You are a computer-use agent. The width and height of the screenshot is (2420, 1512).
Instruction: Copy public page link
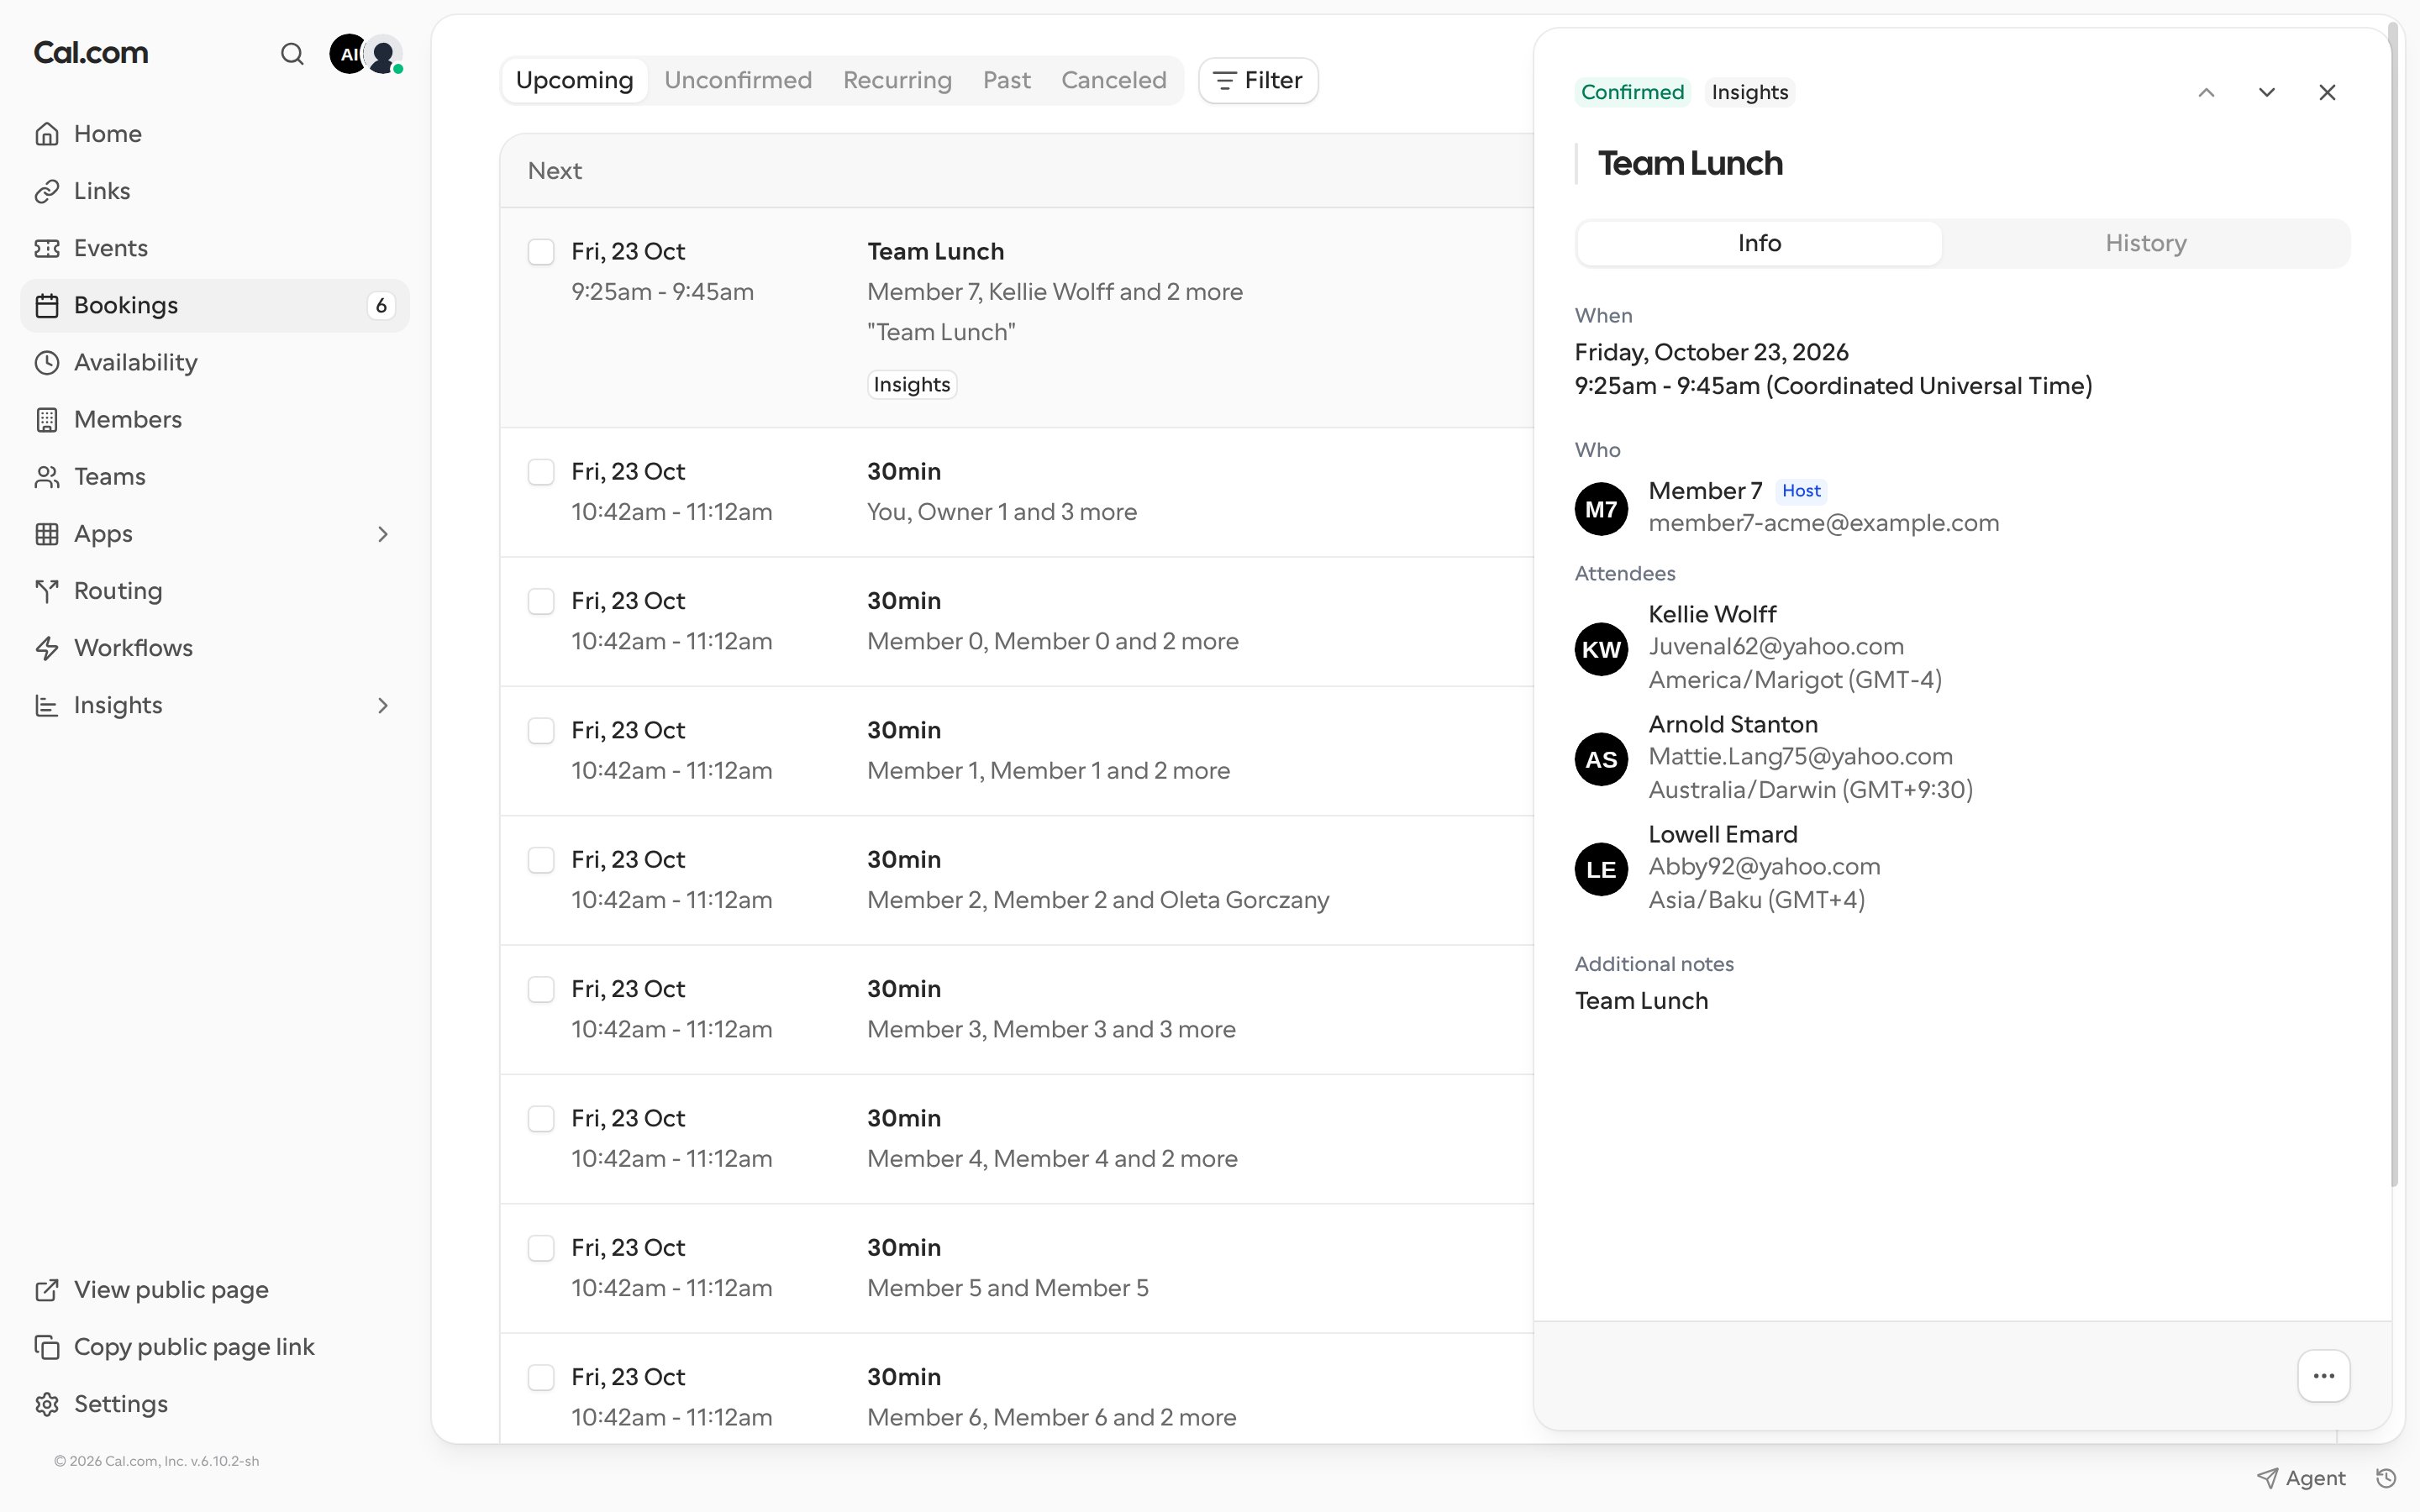tap(215, 1347)
